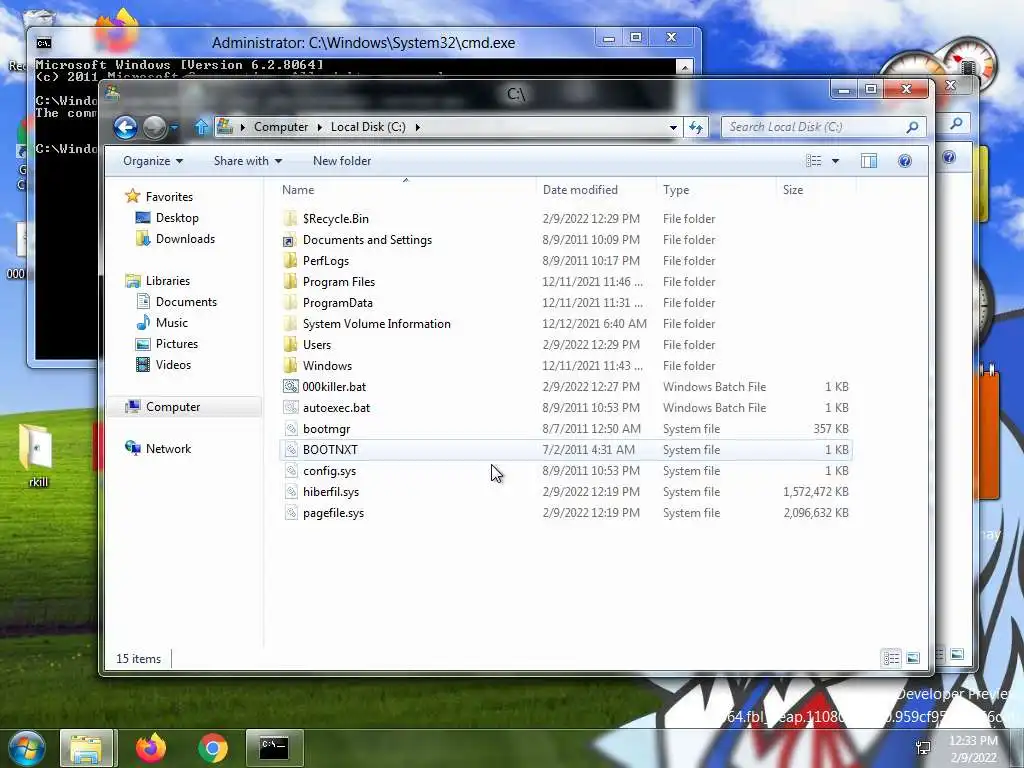Select the autoexec.bat file icon
The image size is (1024, 768).
pyautogui.click(x=290, y=408)
